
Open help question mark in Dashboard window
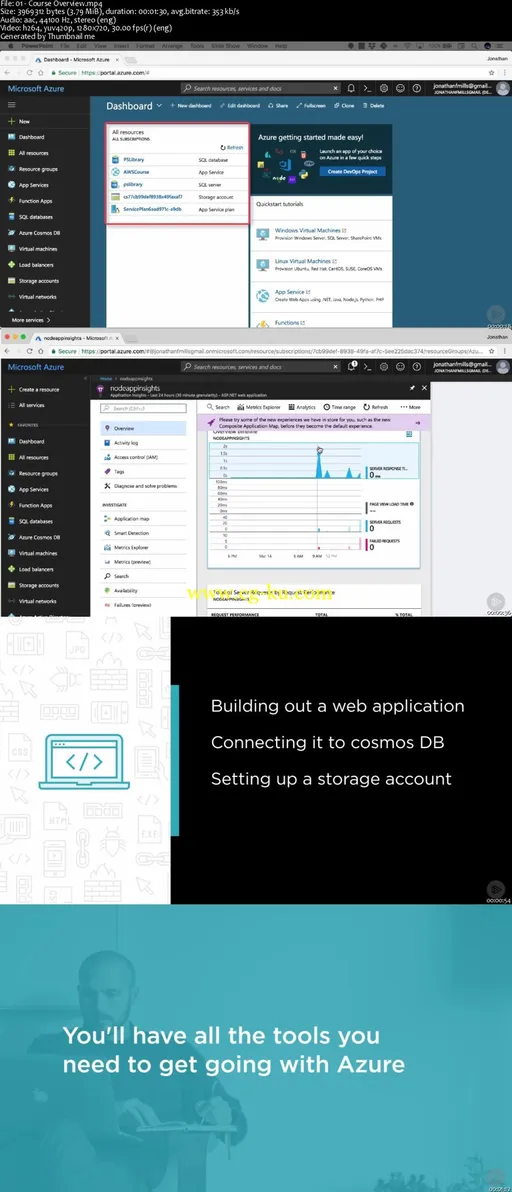416,88
